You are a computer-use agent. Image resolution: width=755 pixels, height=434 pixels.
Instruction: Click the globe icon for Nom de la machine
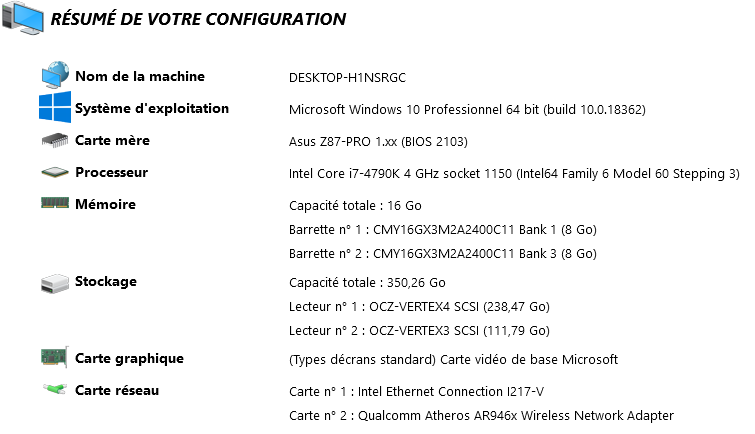point(54,77)
